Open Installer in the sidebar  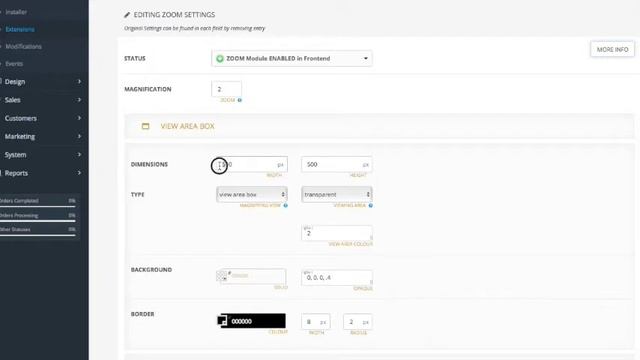coord(16,12)
